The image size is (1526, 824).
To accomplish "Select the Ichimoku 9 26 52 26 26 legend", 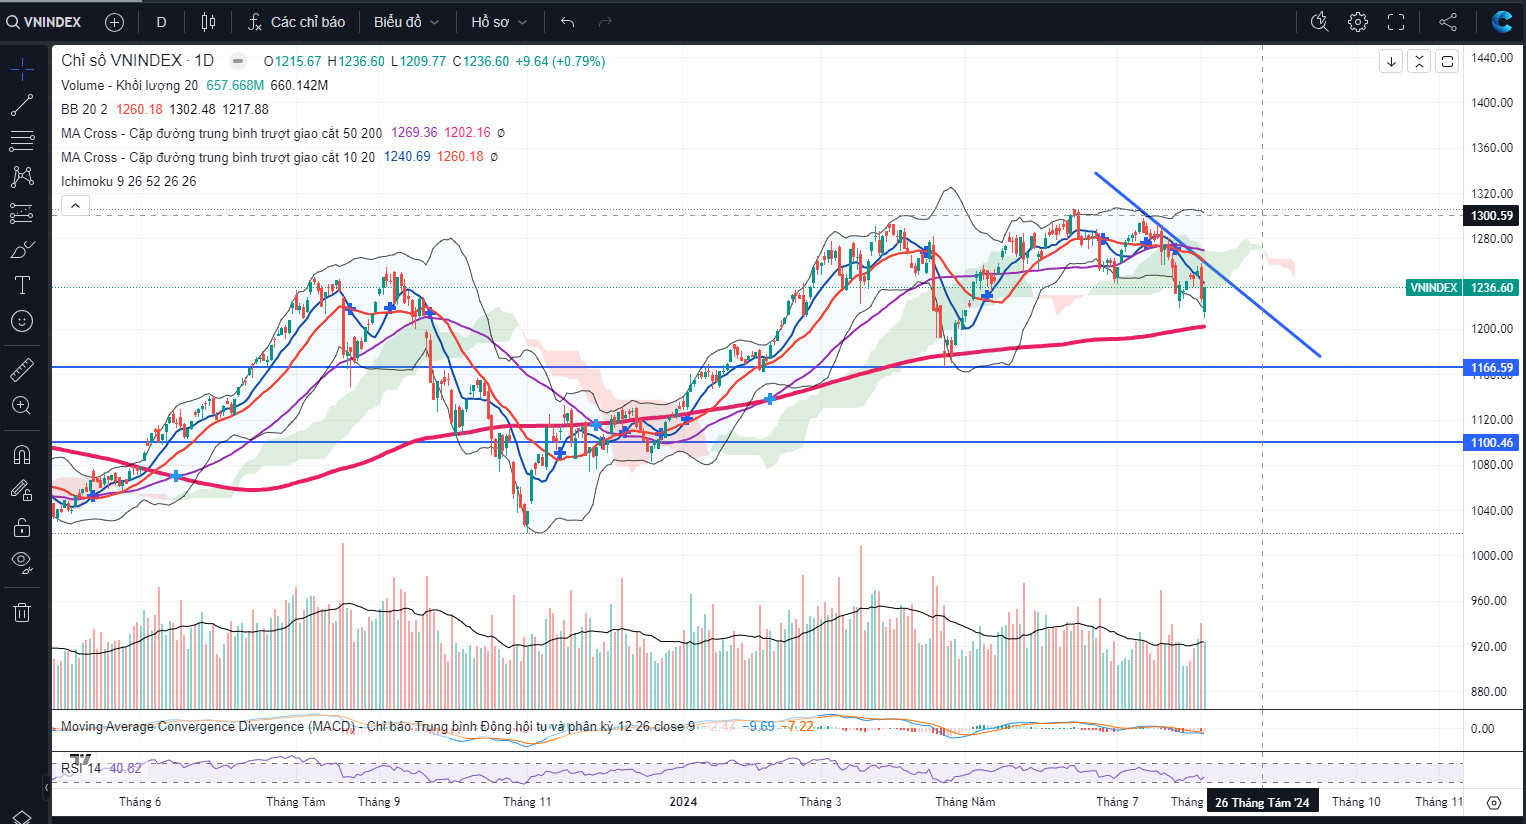I will point(128,181).
